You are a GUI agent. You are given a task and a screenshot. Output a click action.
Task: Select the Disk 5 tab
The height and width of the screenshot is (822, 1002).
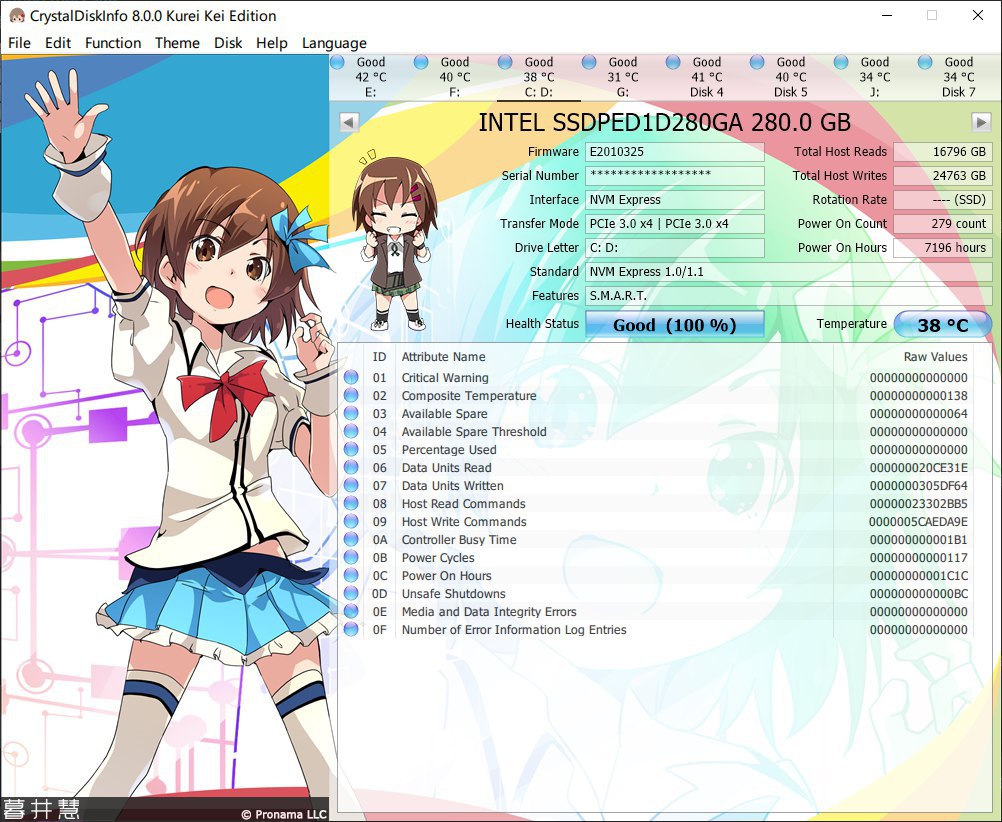click(x=790, y=77)
